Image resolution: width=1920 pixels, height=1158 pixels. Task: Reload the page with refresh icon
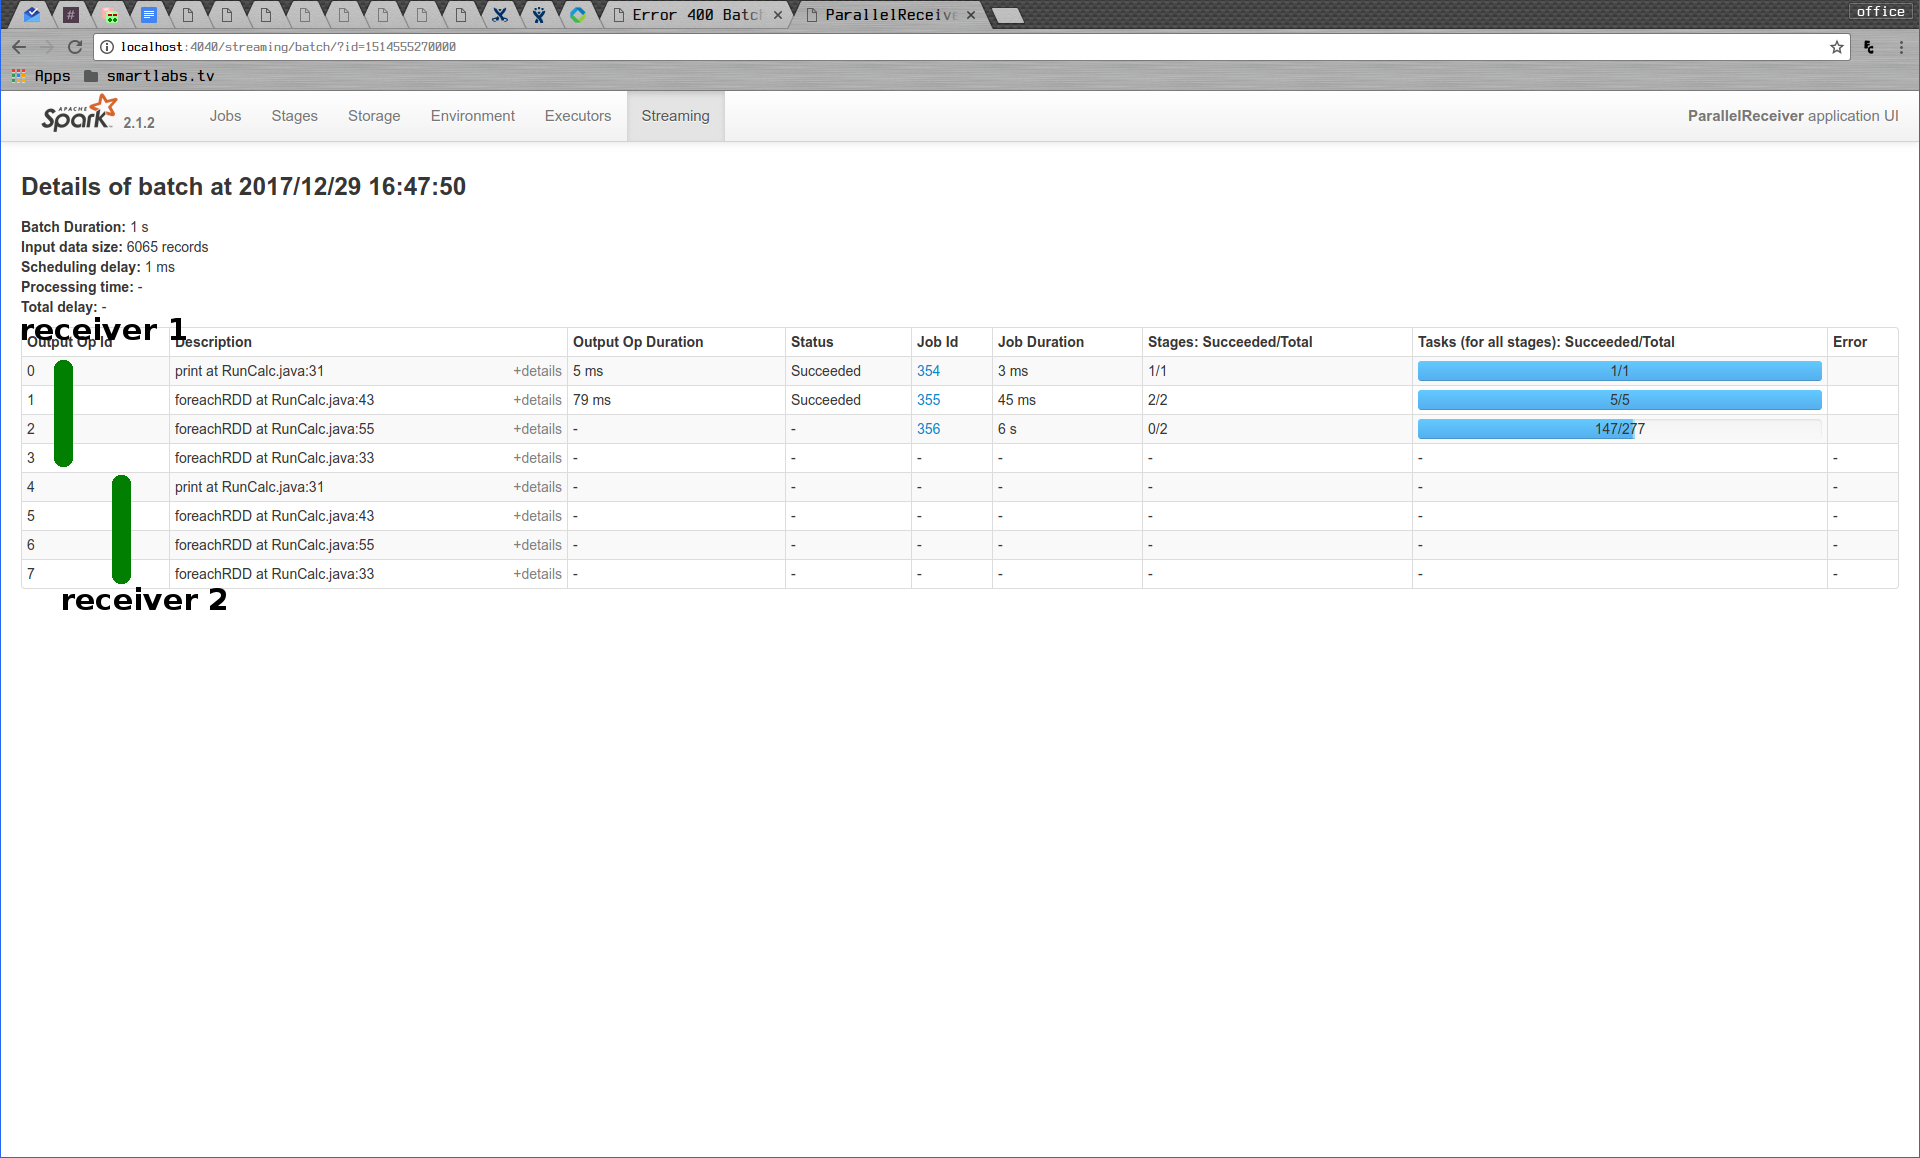75,47
